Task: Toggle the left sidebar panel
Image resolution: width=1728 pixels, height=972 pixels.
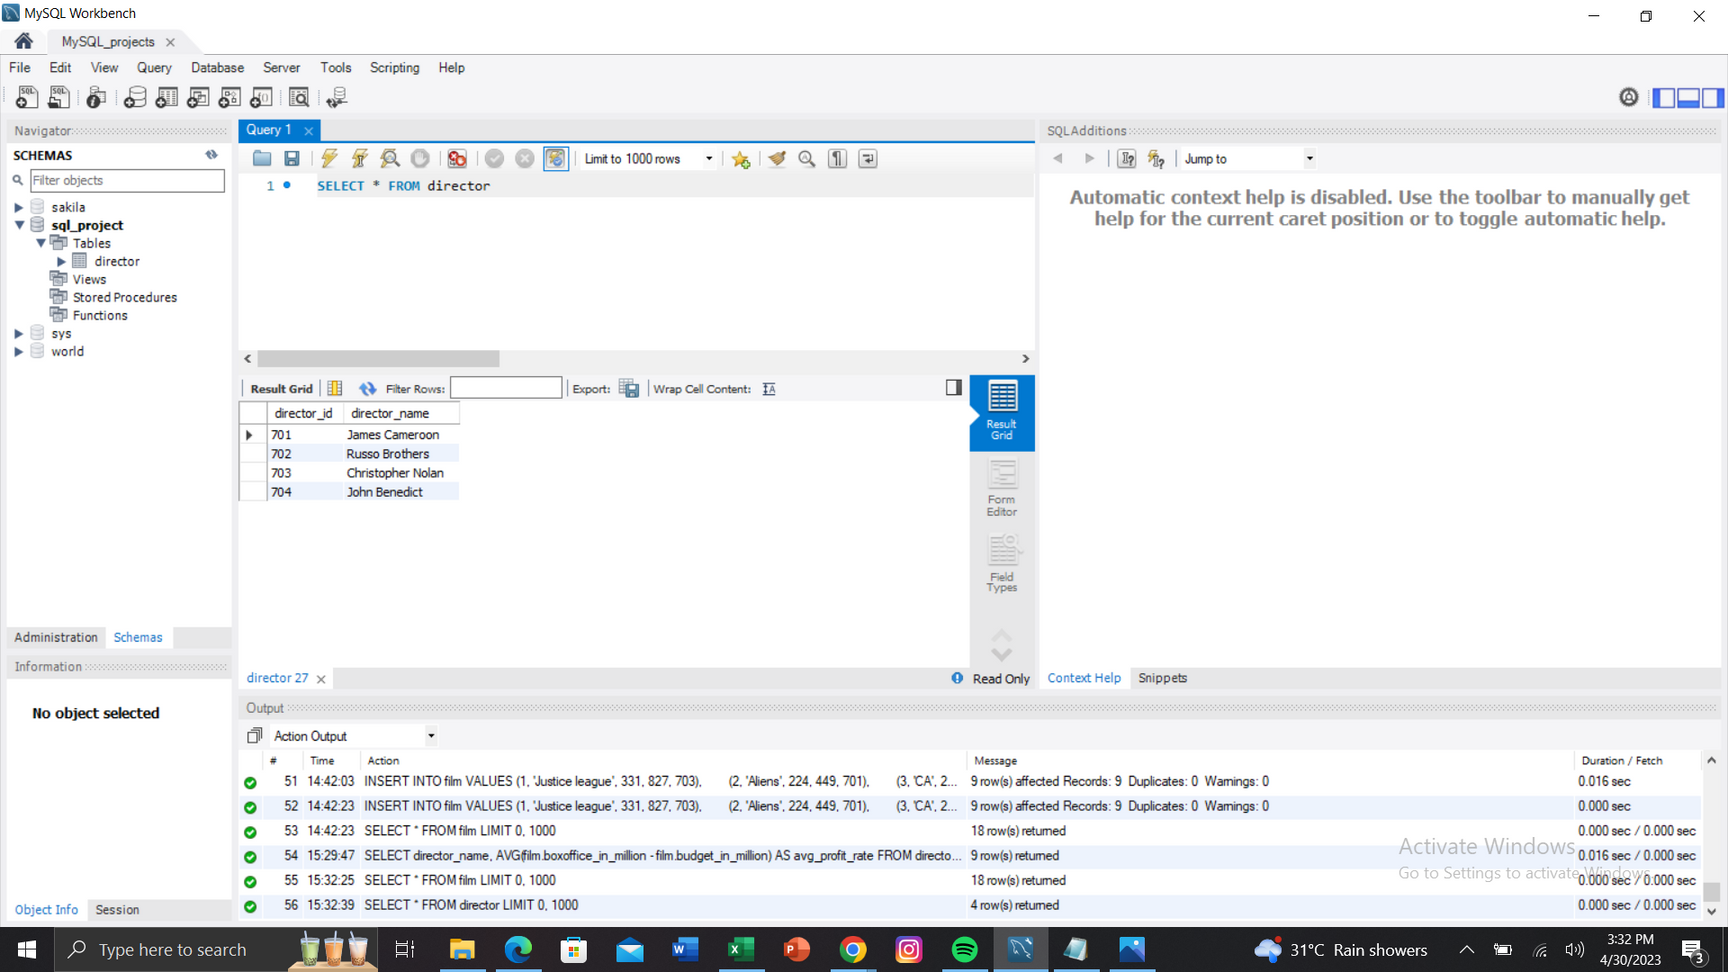Action: 1664,97
